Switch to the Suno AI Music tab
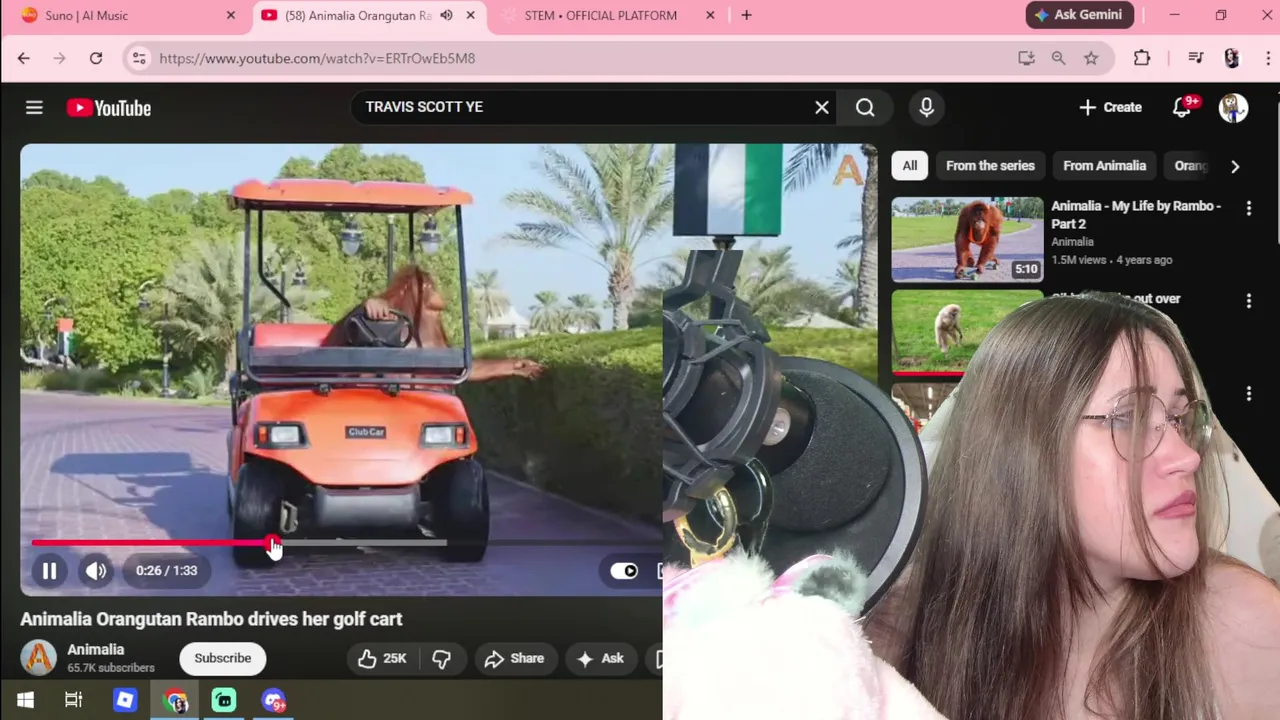The image size is (1280, 720). click(x=125, y=15)
